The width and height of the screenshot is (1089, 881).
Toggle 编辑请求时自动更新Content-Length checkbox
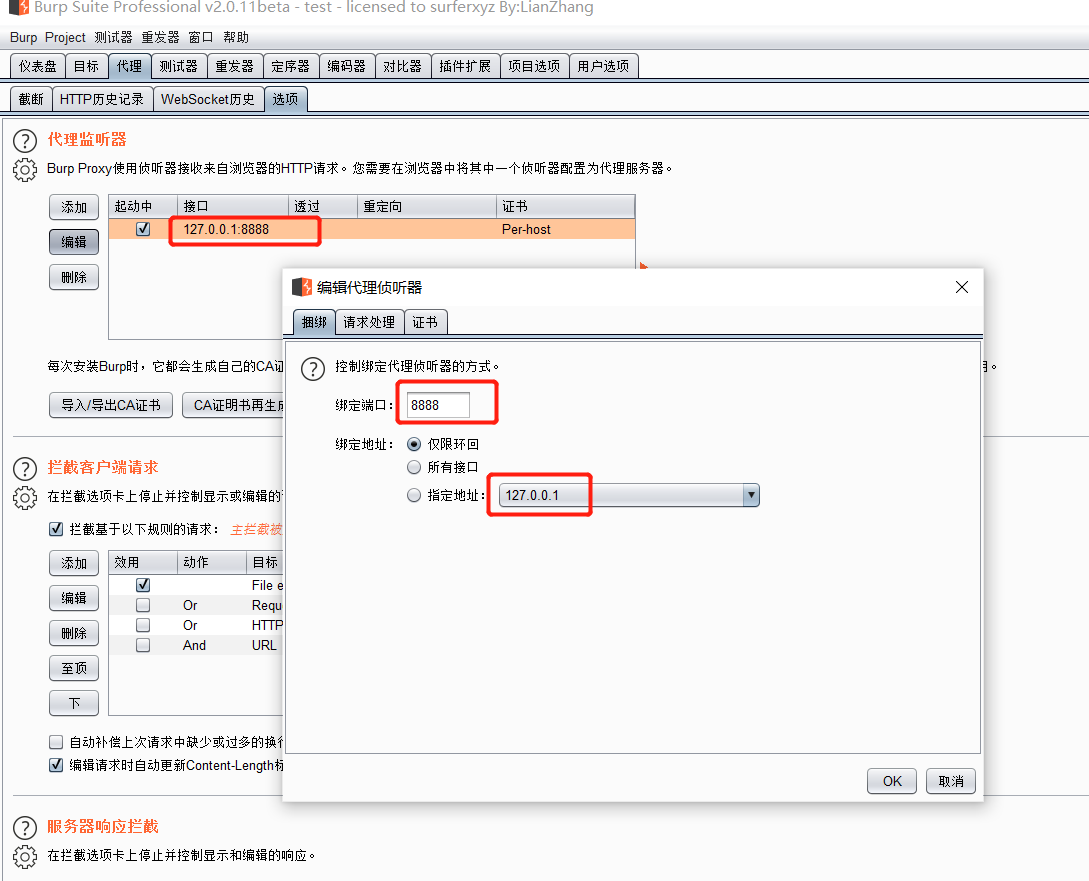(x=56, y=765)
